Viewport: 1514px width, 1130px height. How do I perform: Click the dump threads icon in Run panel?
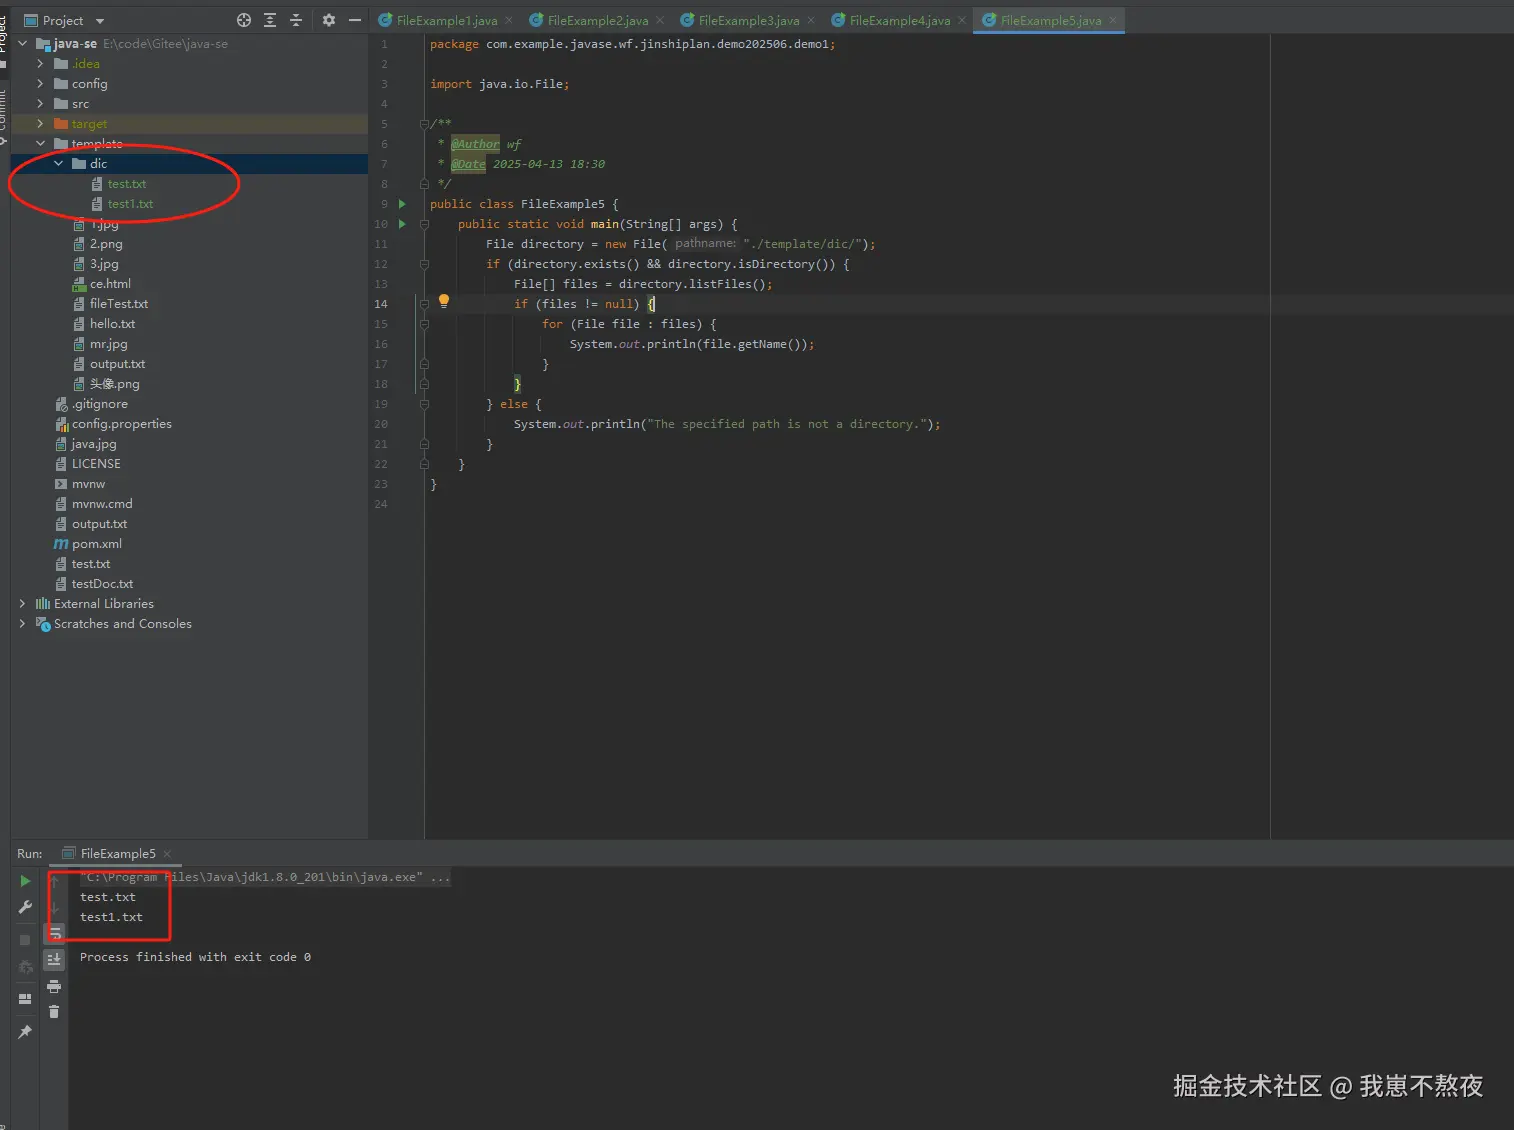[25, 966]
